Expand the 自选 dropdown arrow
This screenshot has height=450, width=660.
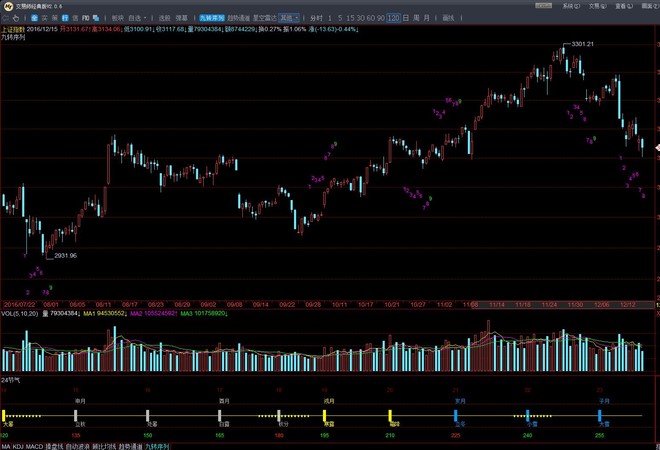click(145, 18)
